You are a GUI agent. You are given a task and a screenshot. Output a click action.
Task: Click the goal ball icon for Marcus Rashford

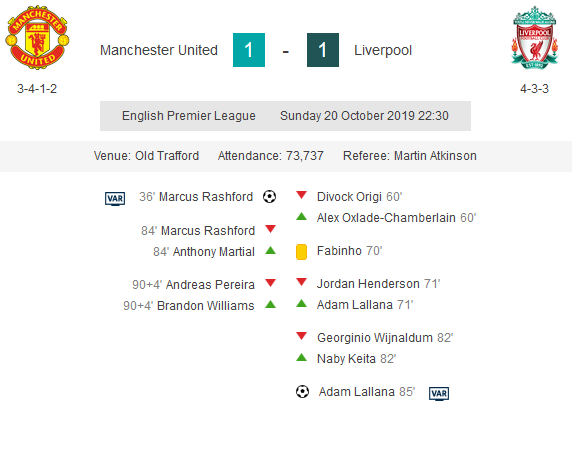(269, 197)
